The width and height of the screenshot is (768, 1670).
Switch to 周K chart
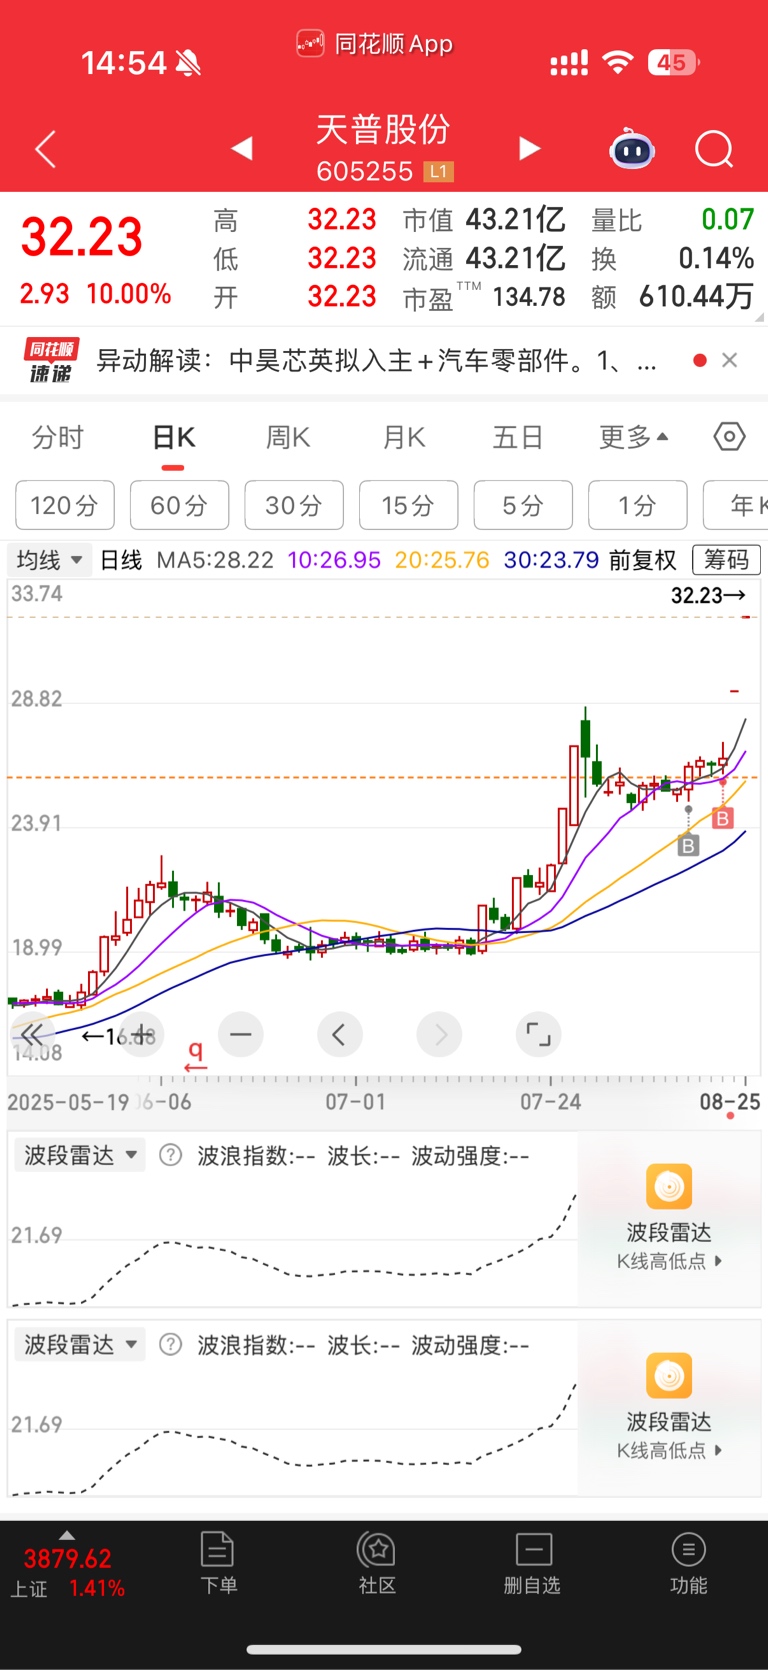coord(288,438)
